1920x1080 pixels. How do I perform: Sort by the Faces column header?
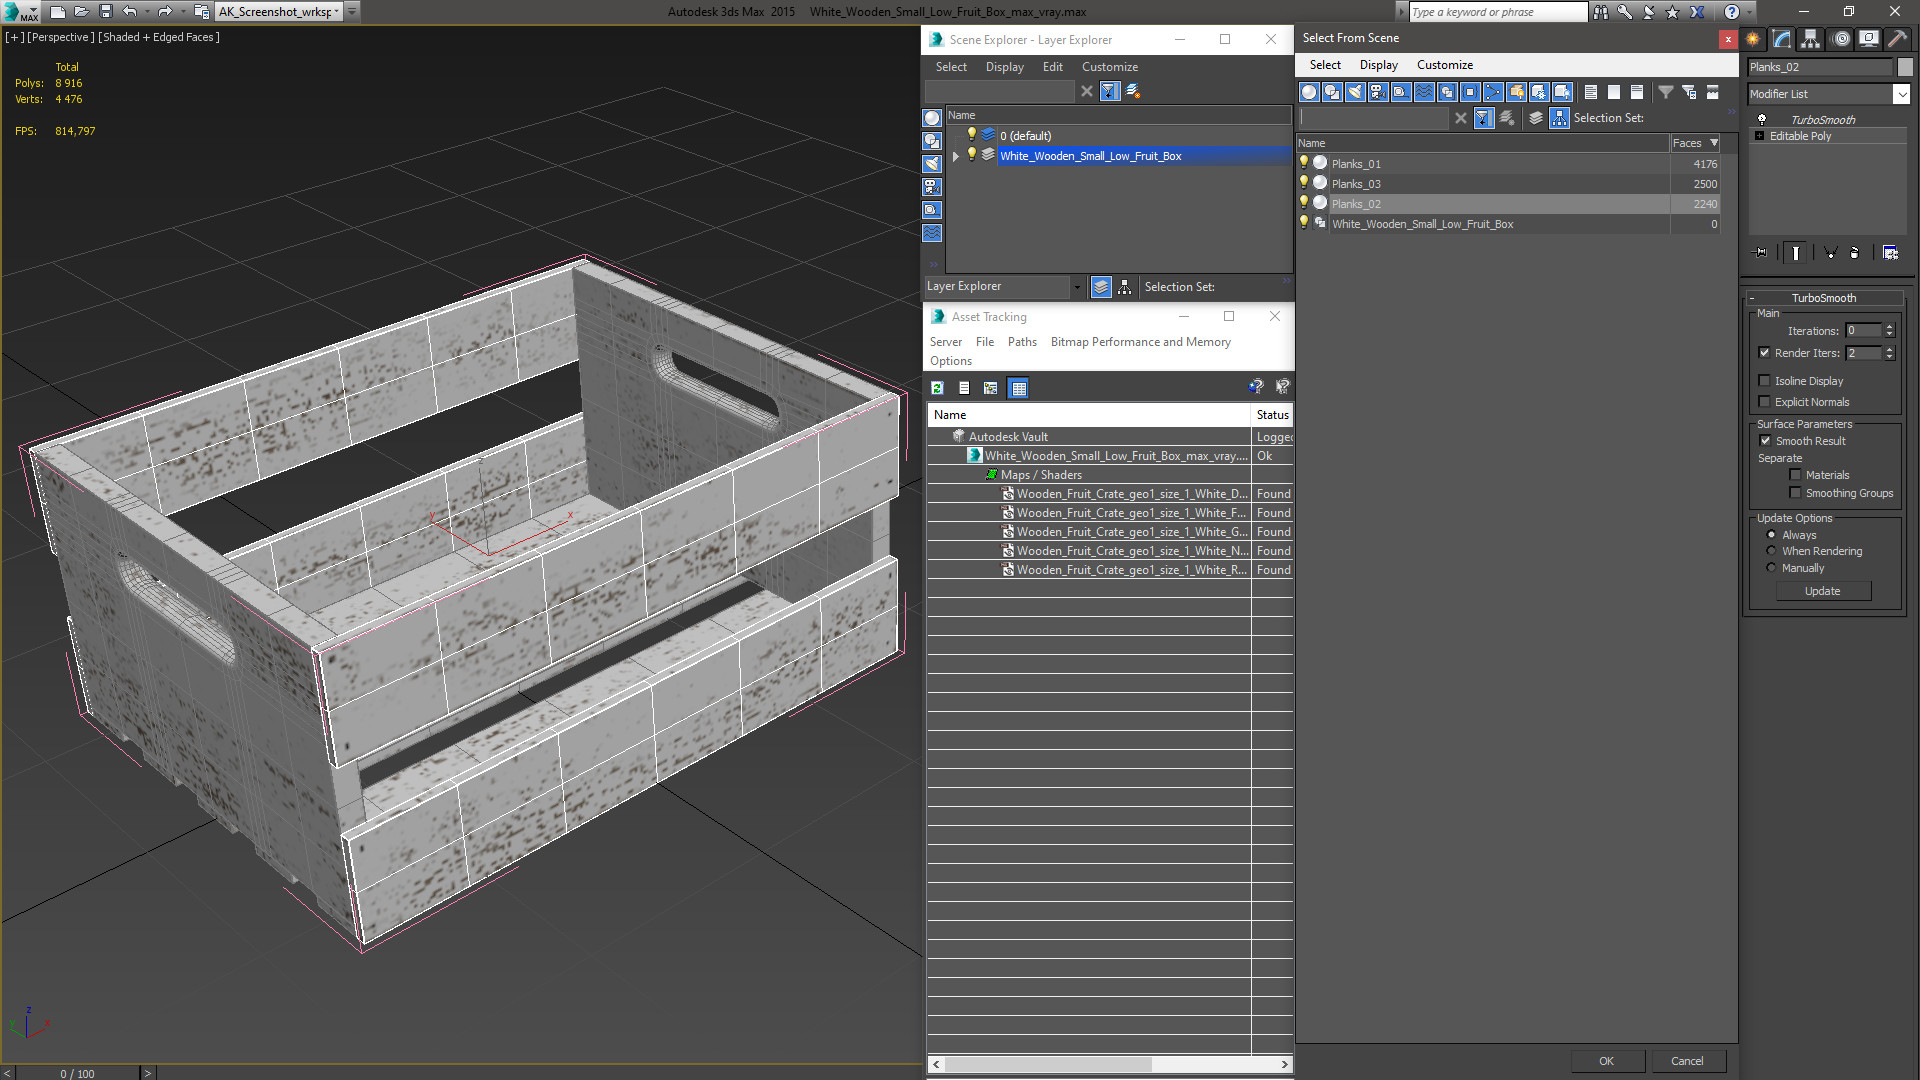coord(1695,143)
